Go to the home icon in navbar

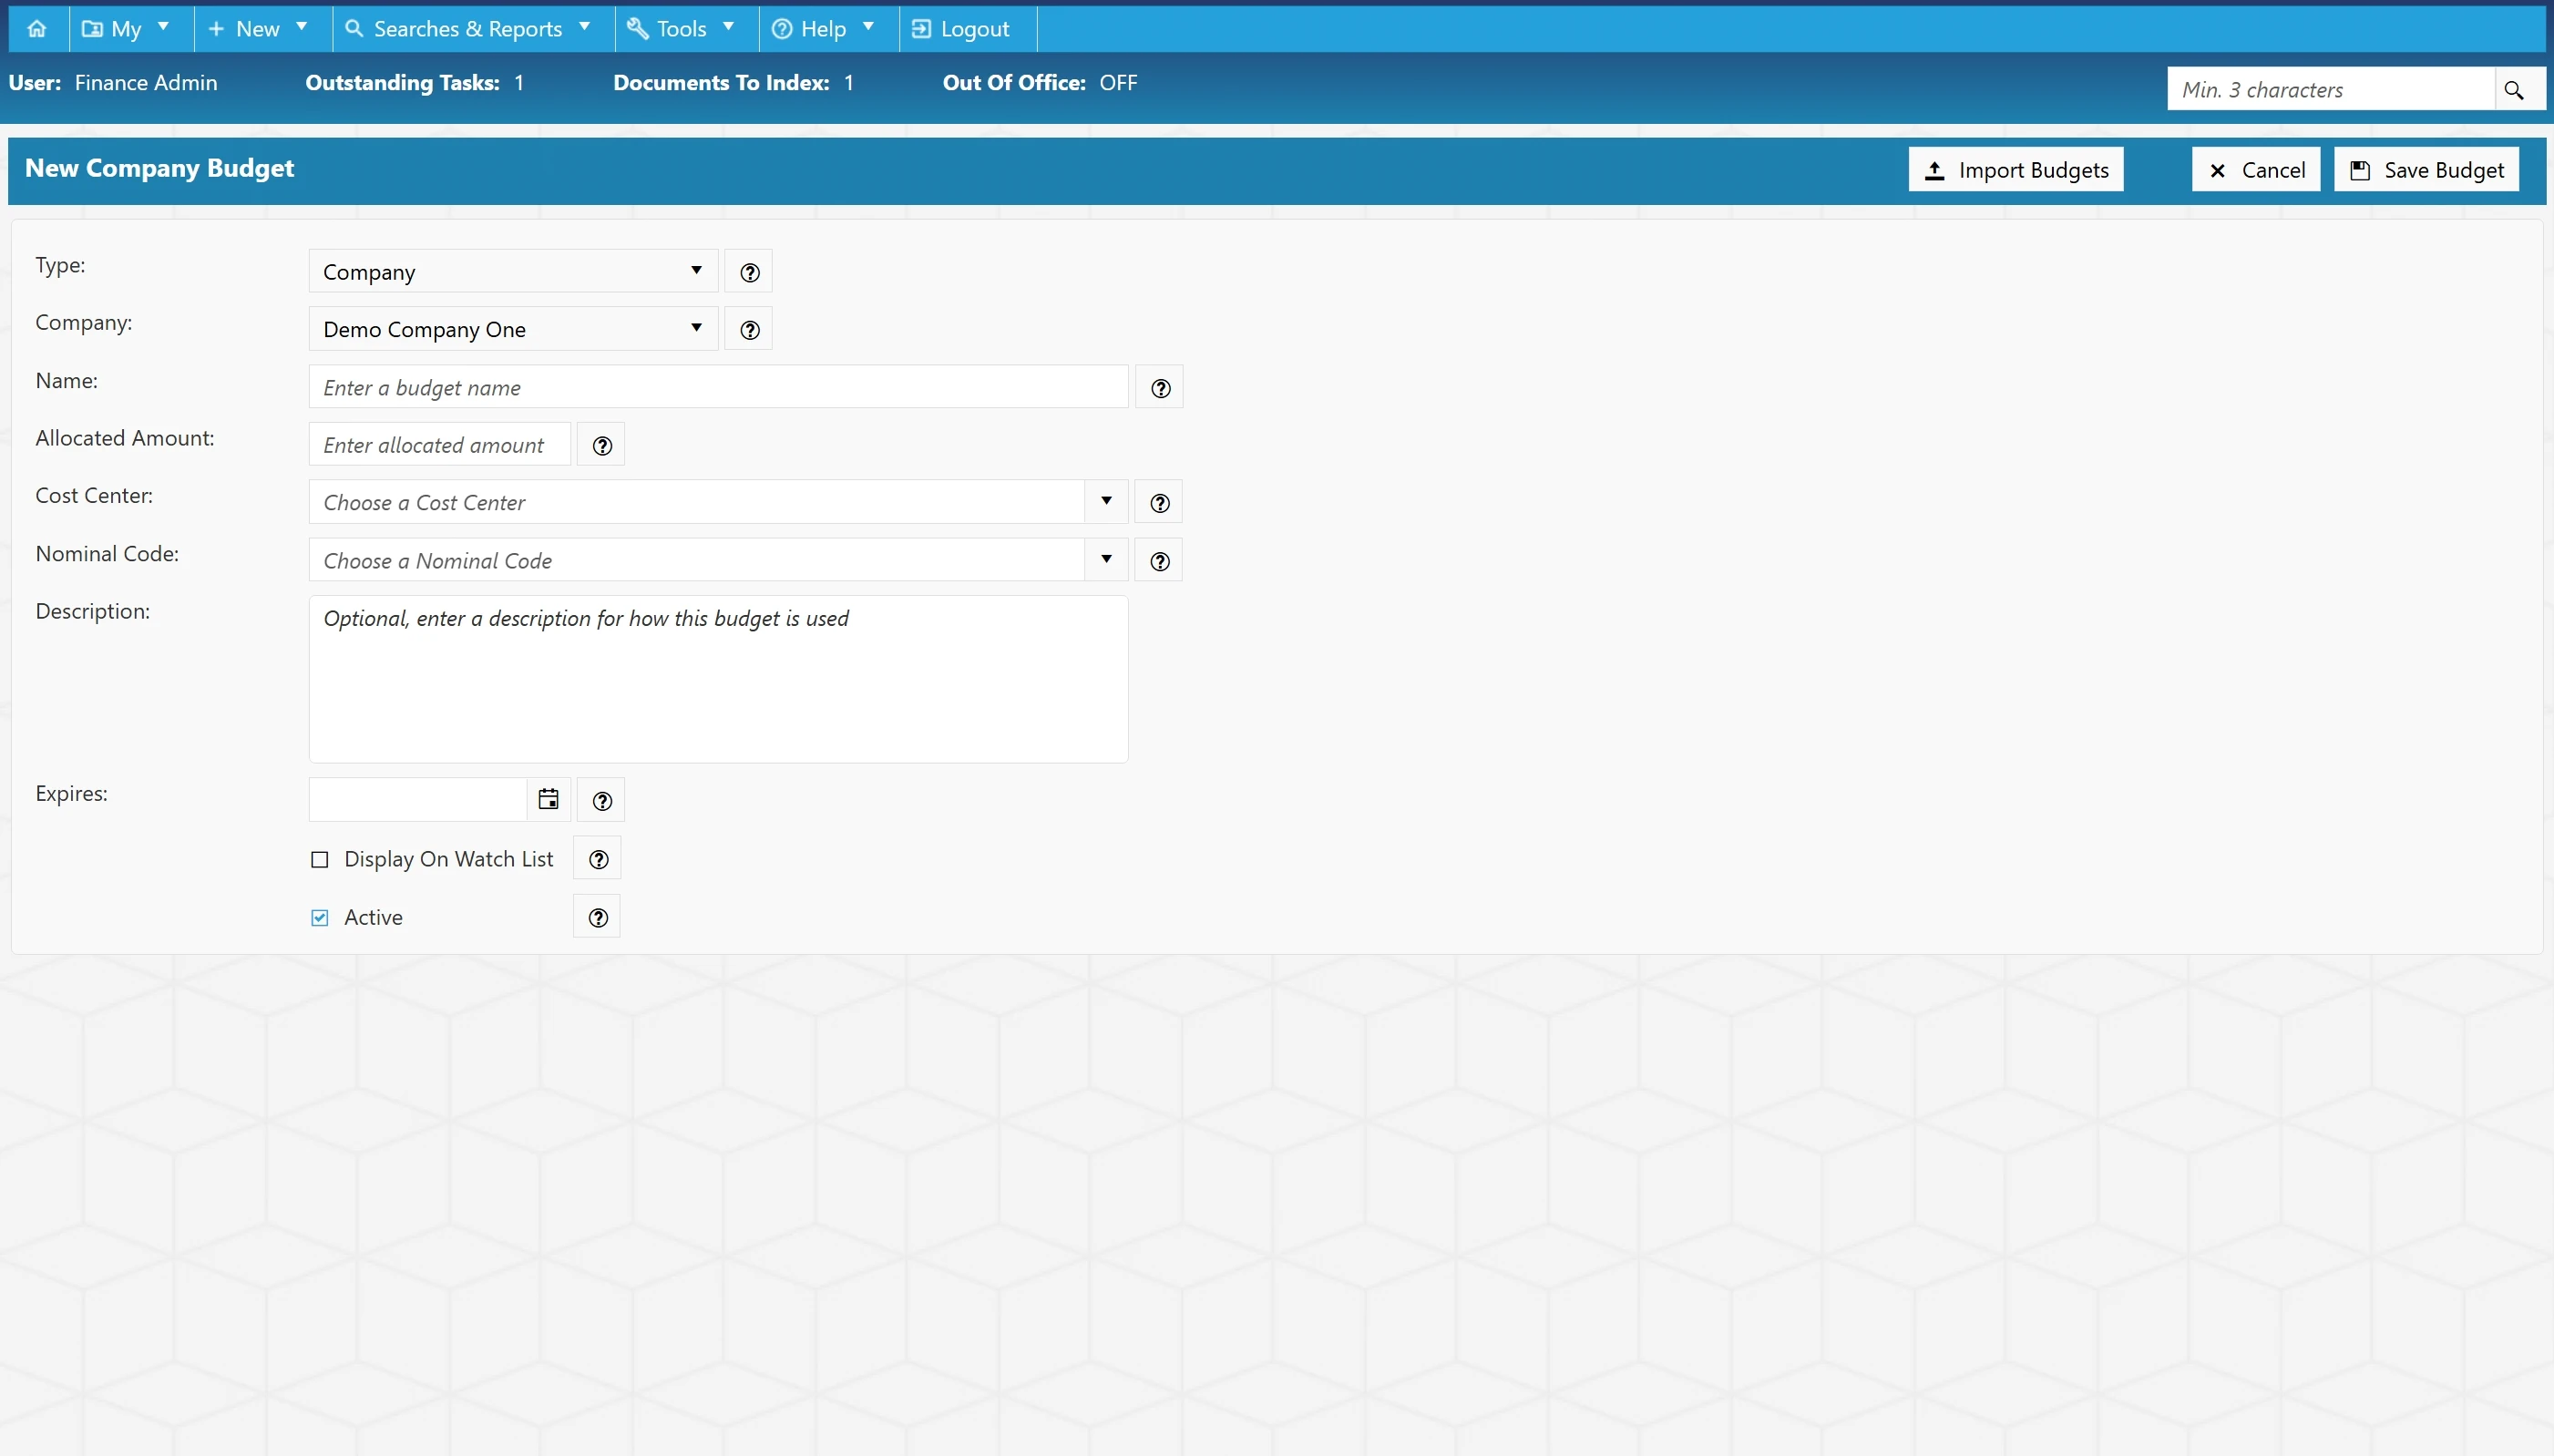(x=37, y=28)
